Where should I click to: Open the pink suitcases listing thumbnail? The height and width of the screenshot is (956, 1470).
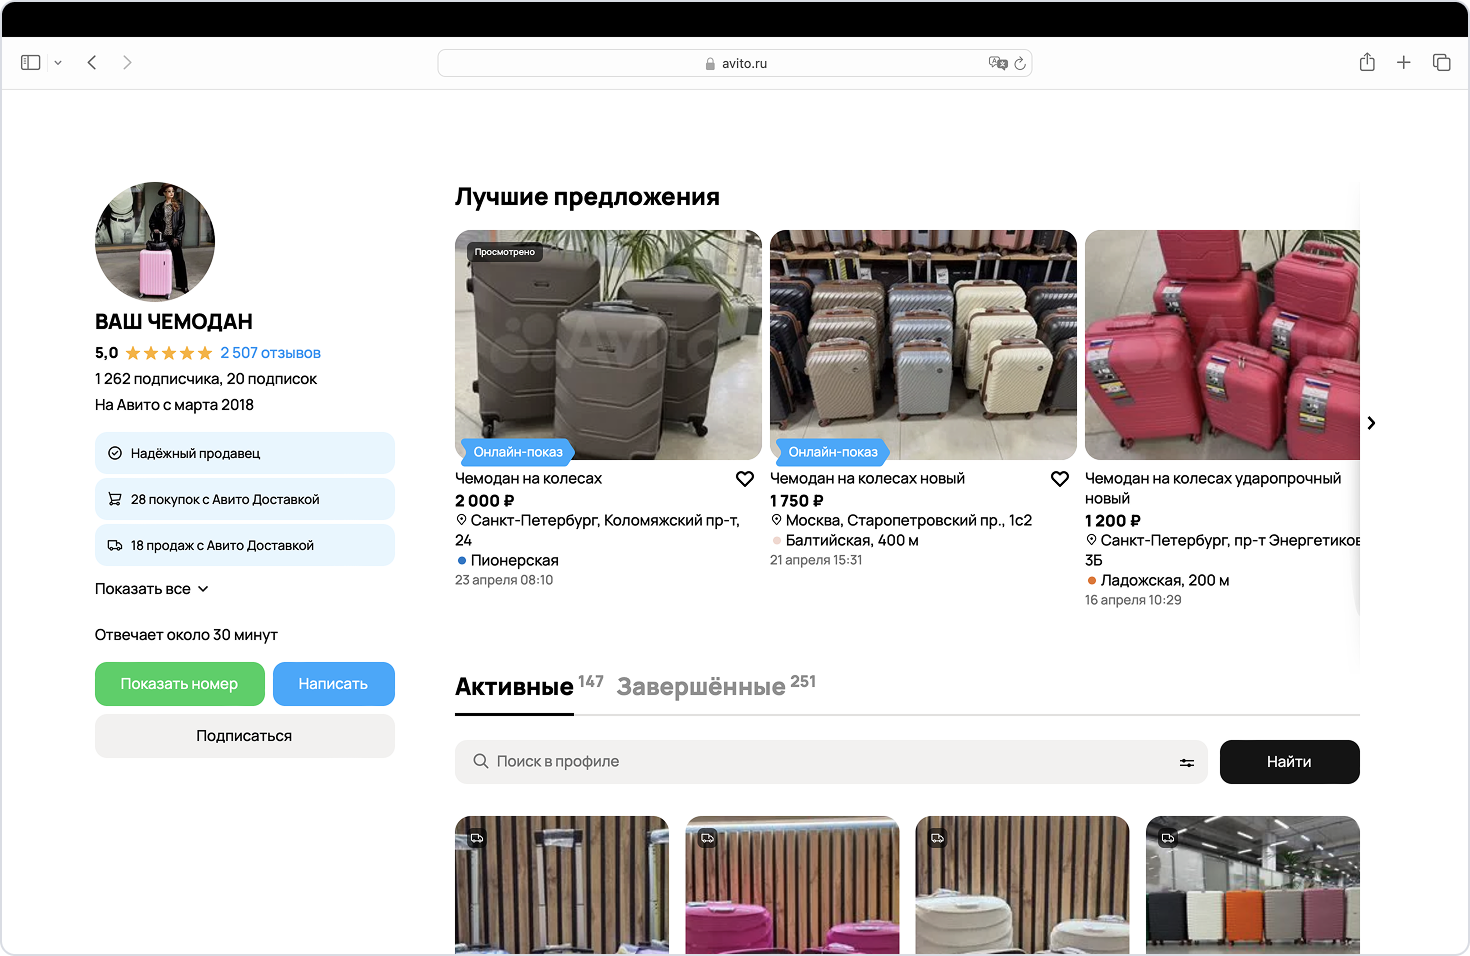792,885
